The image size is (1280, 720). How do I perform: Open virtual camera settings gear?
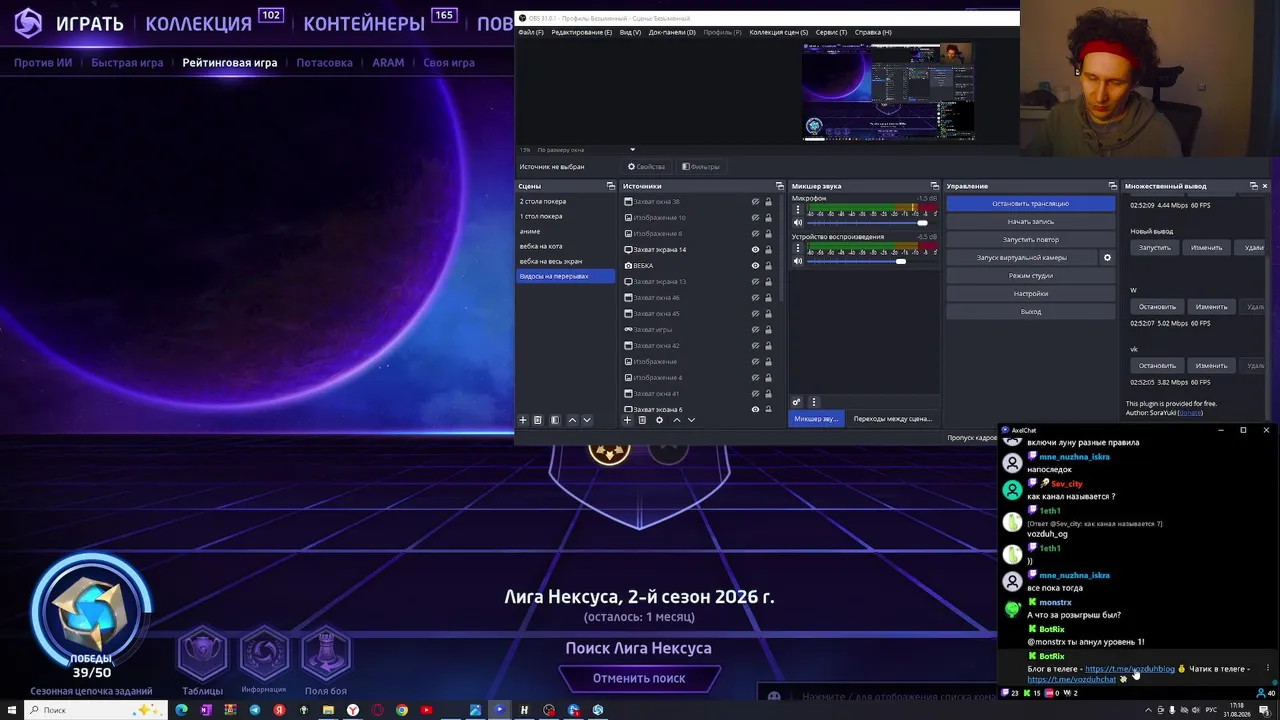tap(1107, 258)
